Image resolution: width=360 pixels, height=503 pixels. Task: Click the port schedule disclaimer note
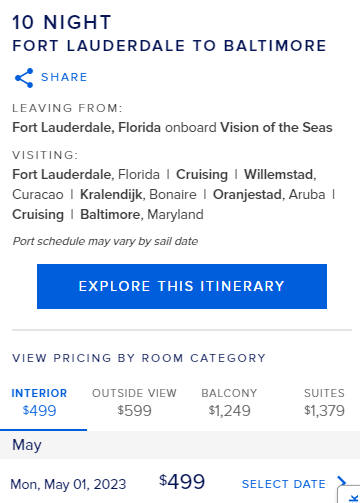click(105, 241)
